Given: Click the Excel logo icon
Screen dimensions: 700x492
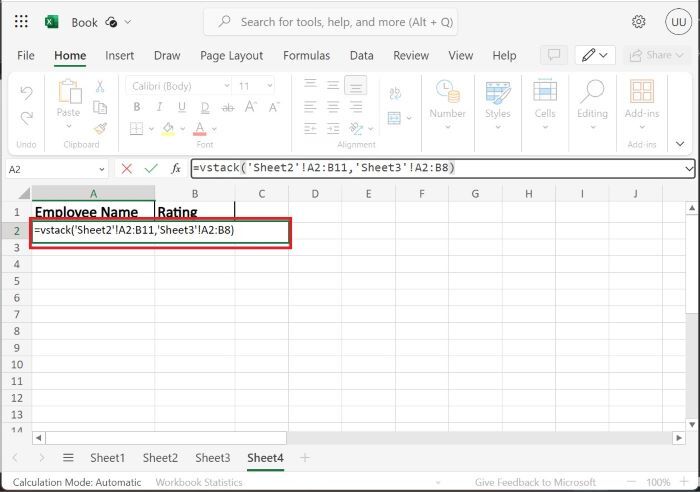Looking at the screenshot, I should 52,22.
